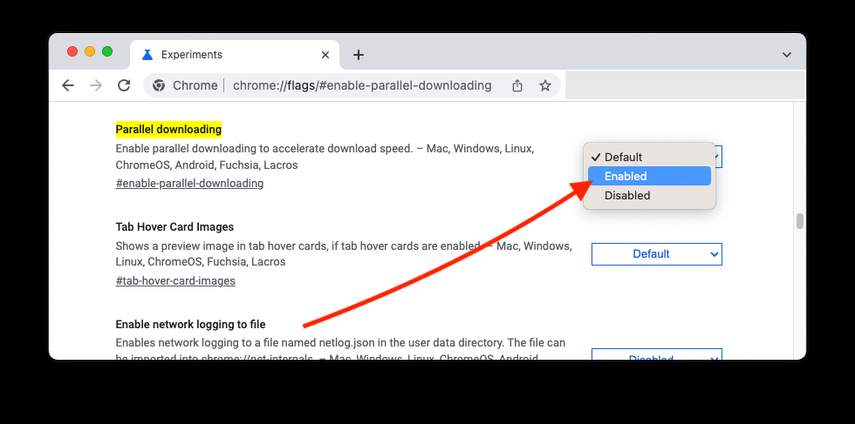Open the network logging dropdown
855x424 pixels.
click(x=657, y=355)
